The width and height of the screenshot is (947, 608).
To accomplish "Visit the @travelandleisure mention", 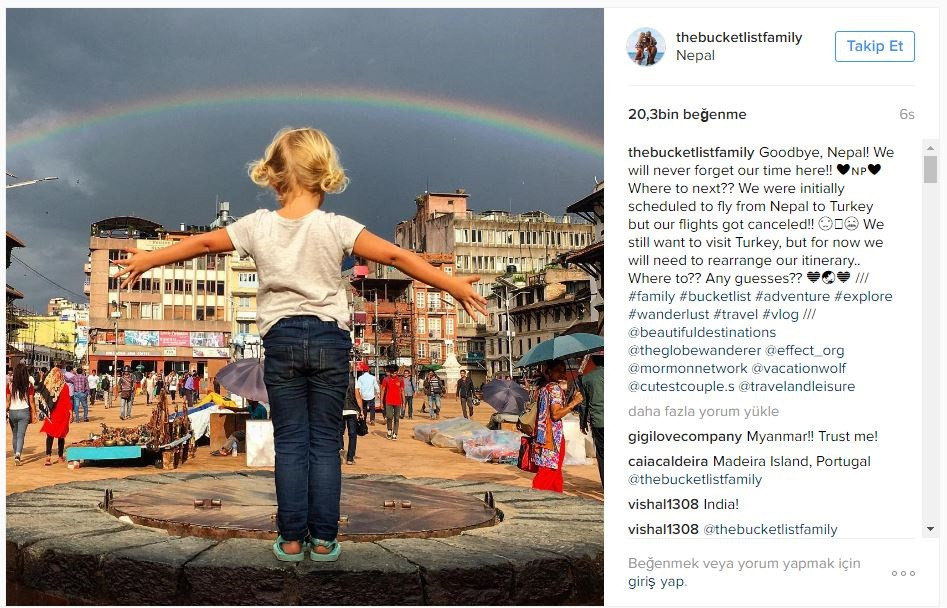I will tap(796, 386).
